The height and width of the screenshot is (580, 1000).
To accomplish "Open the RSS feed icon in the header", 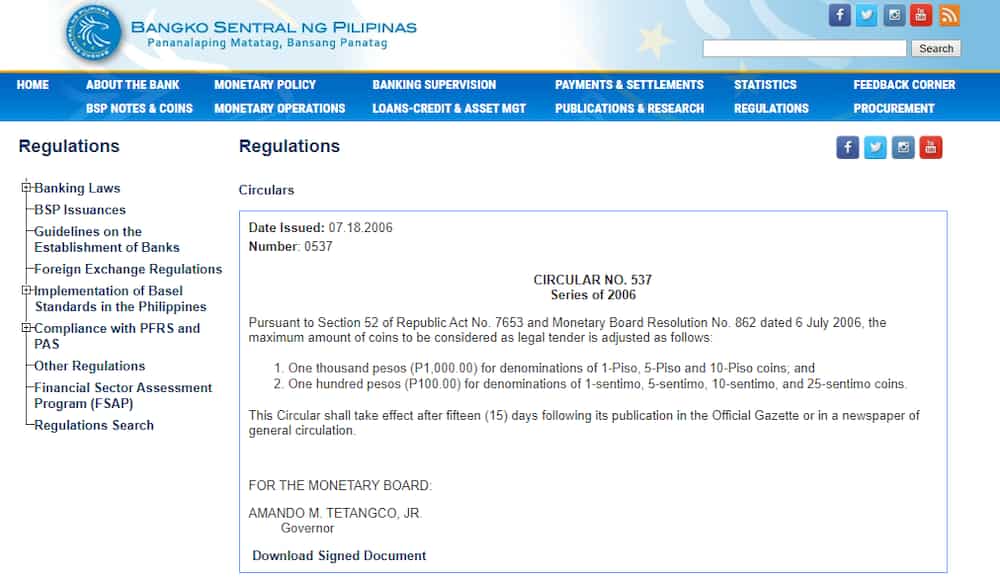I will pyautogui.click(x=949, y=15).
